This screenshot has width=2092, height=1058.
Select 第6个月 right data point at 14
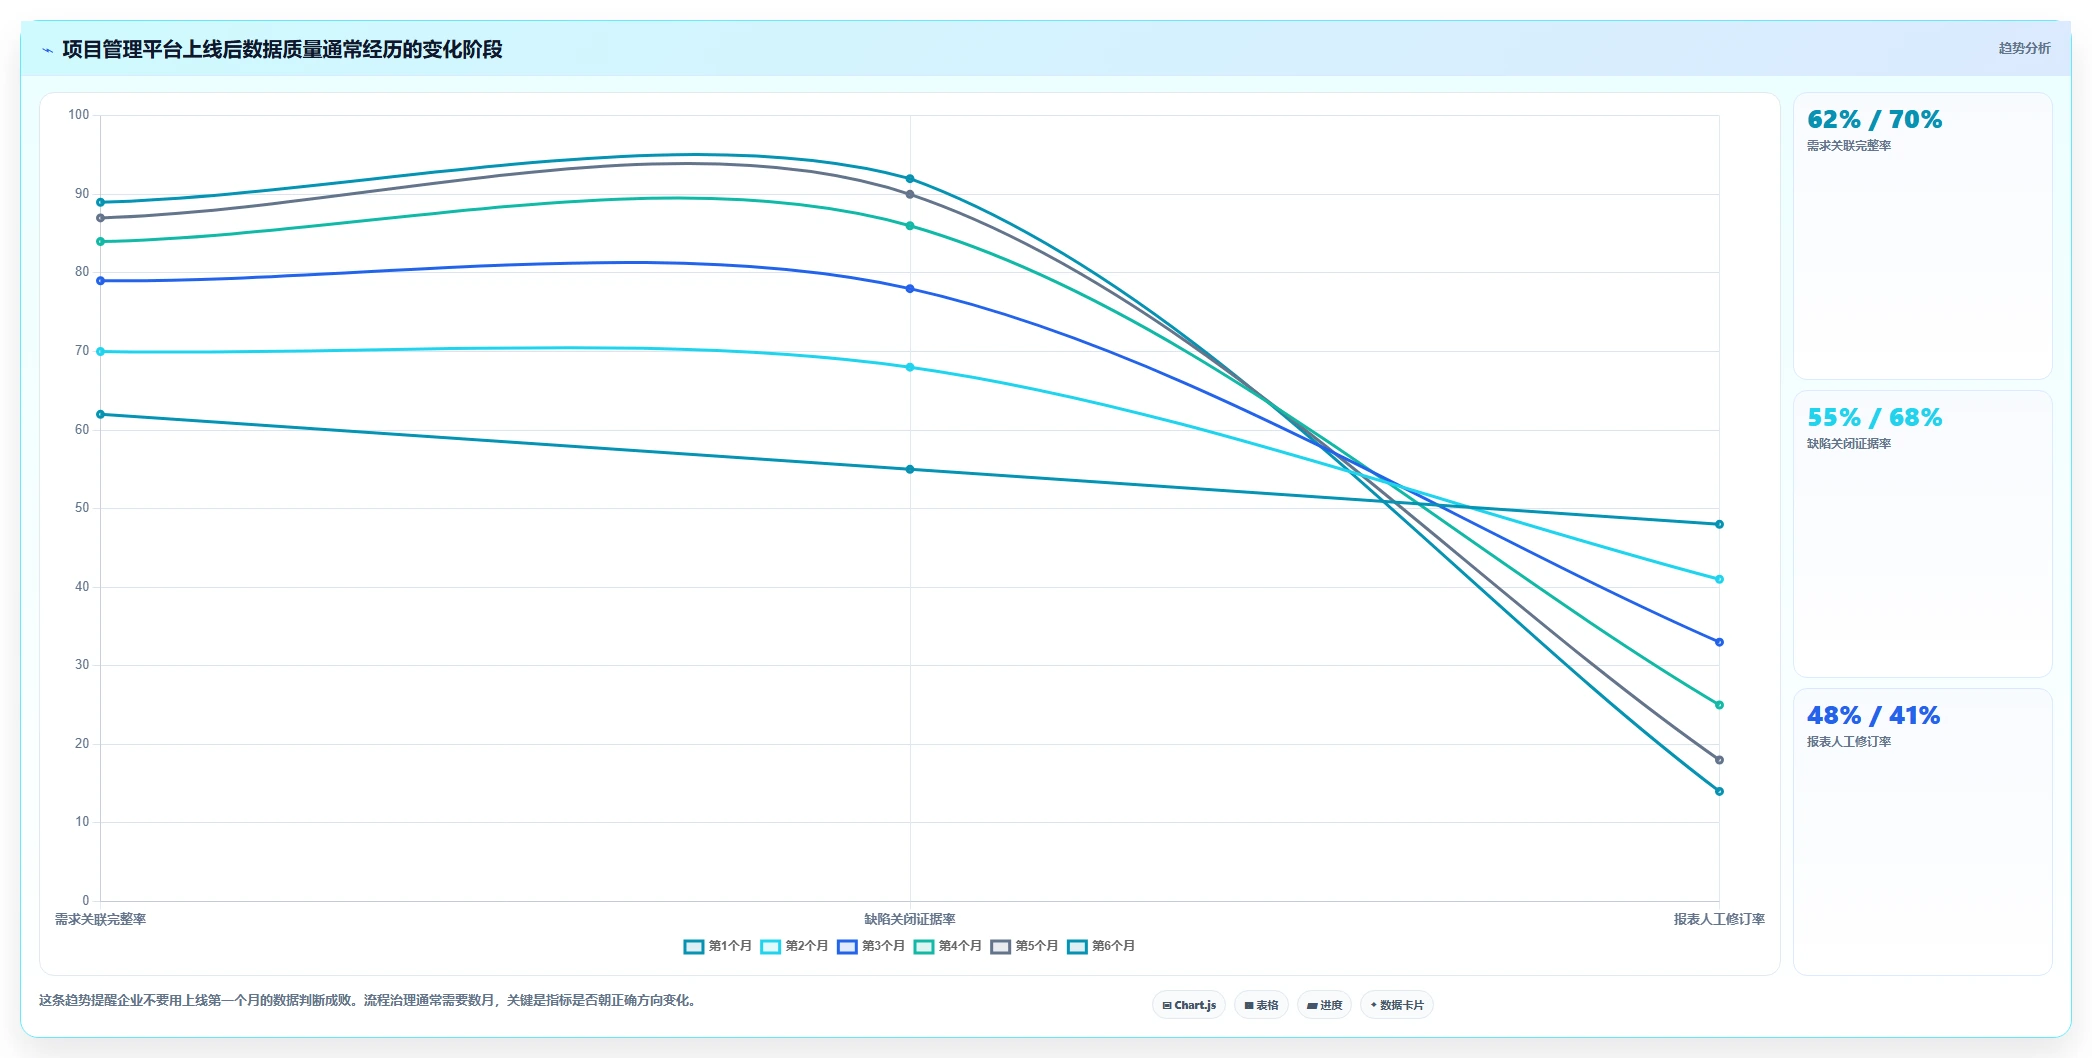click(1719, 791)
